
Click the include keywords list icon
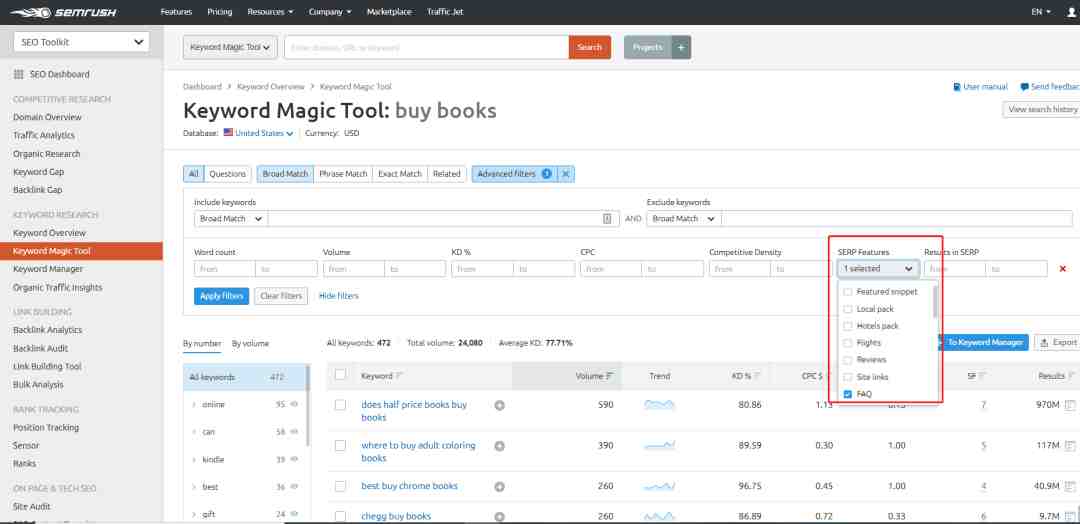(x=607, y=218)
